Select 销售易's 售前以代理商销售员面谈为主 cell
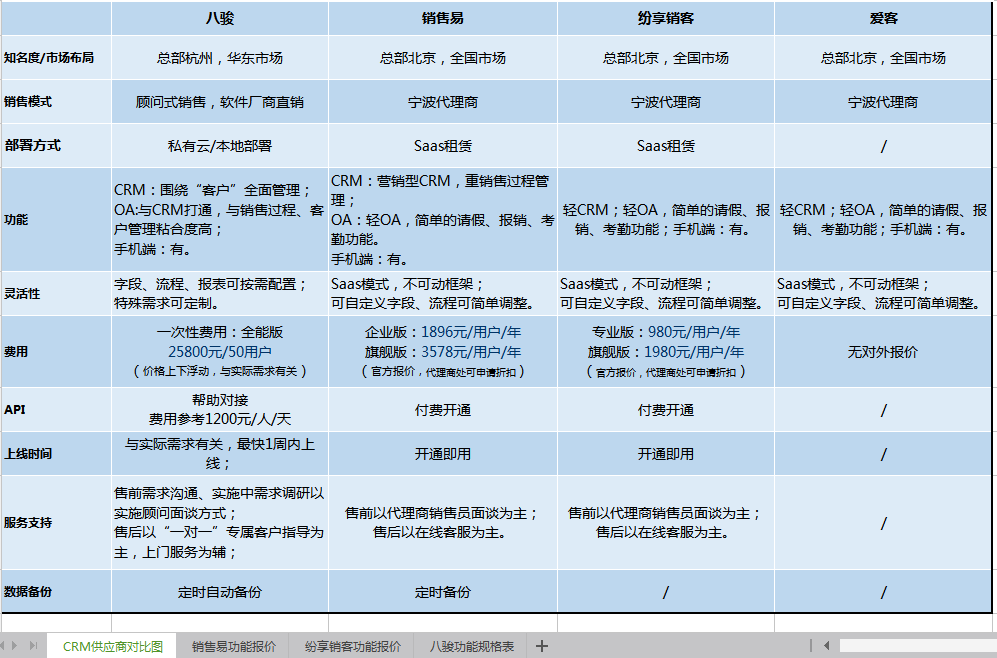This screenshot has height=658, width=997. tap(443, 523)
